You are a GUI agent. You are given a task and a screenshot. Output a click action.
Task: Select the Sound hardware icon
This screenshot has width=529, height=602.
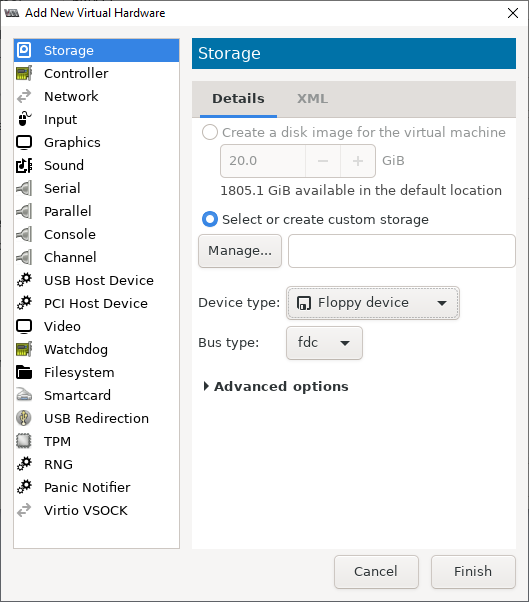coord(24,165)
